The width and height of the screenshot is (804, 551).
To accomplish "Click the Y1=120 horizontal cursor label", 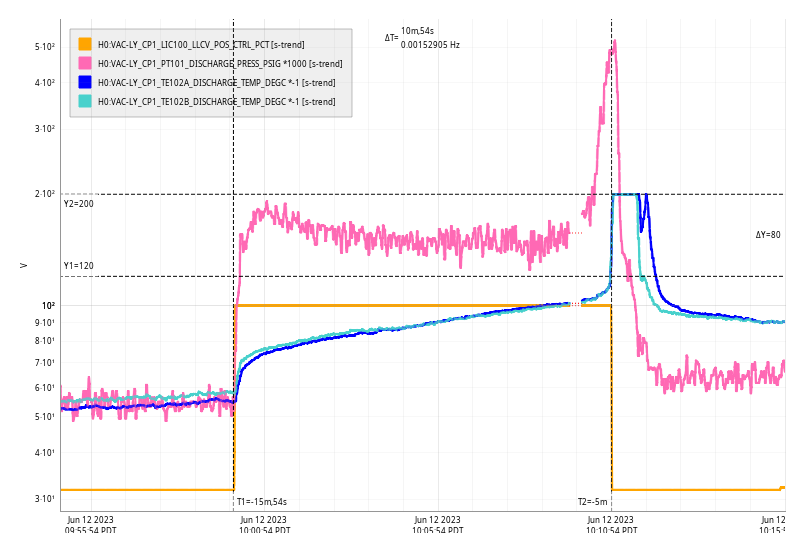I will coord(78,266).
